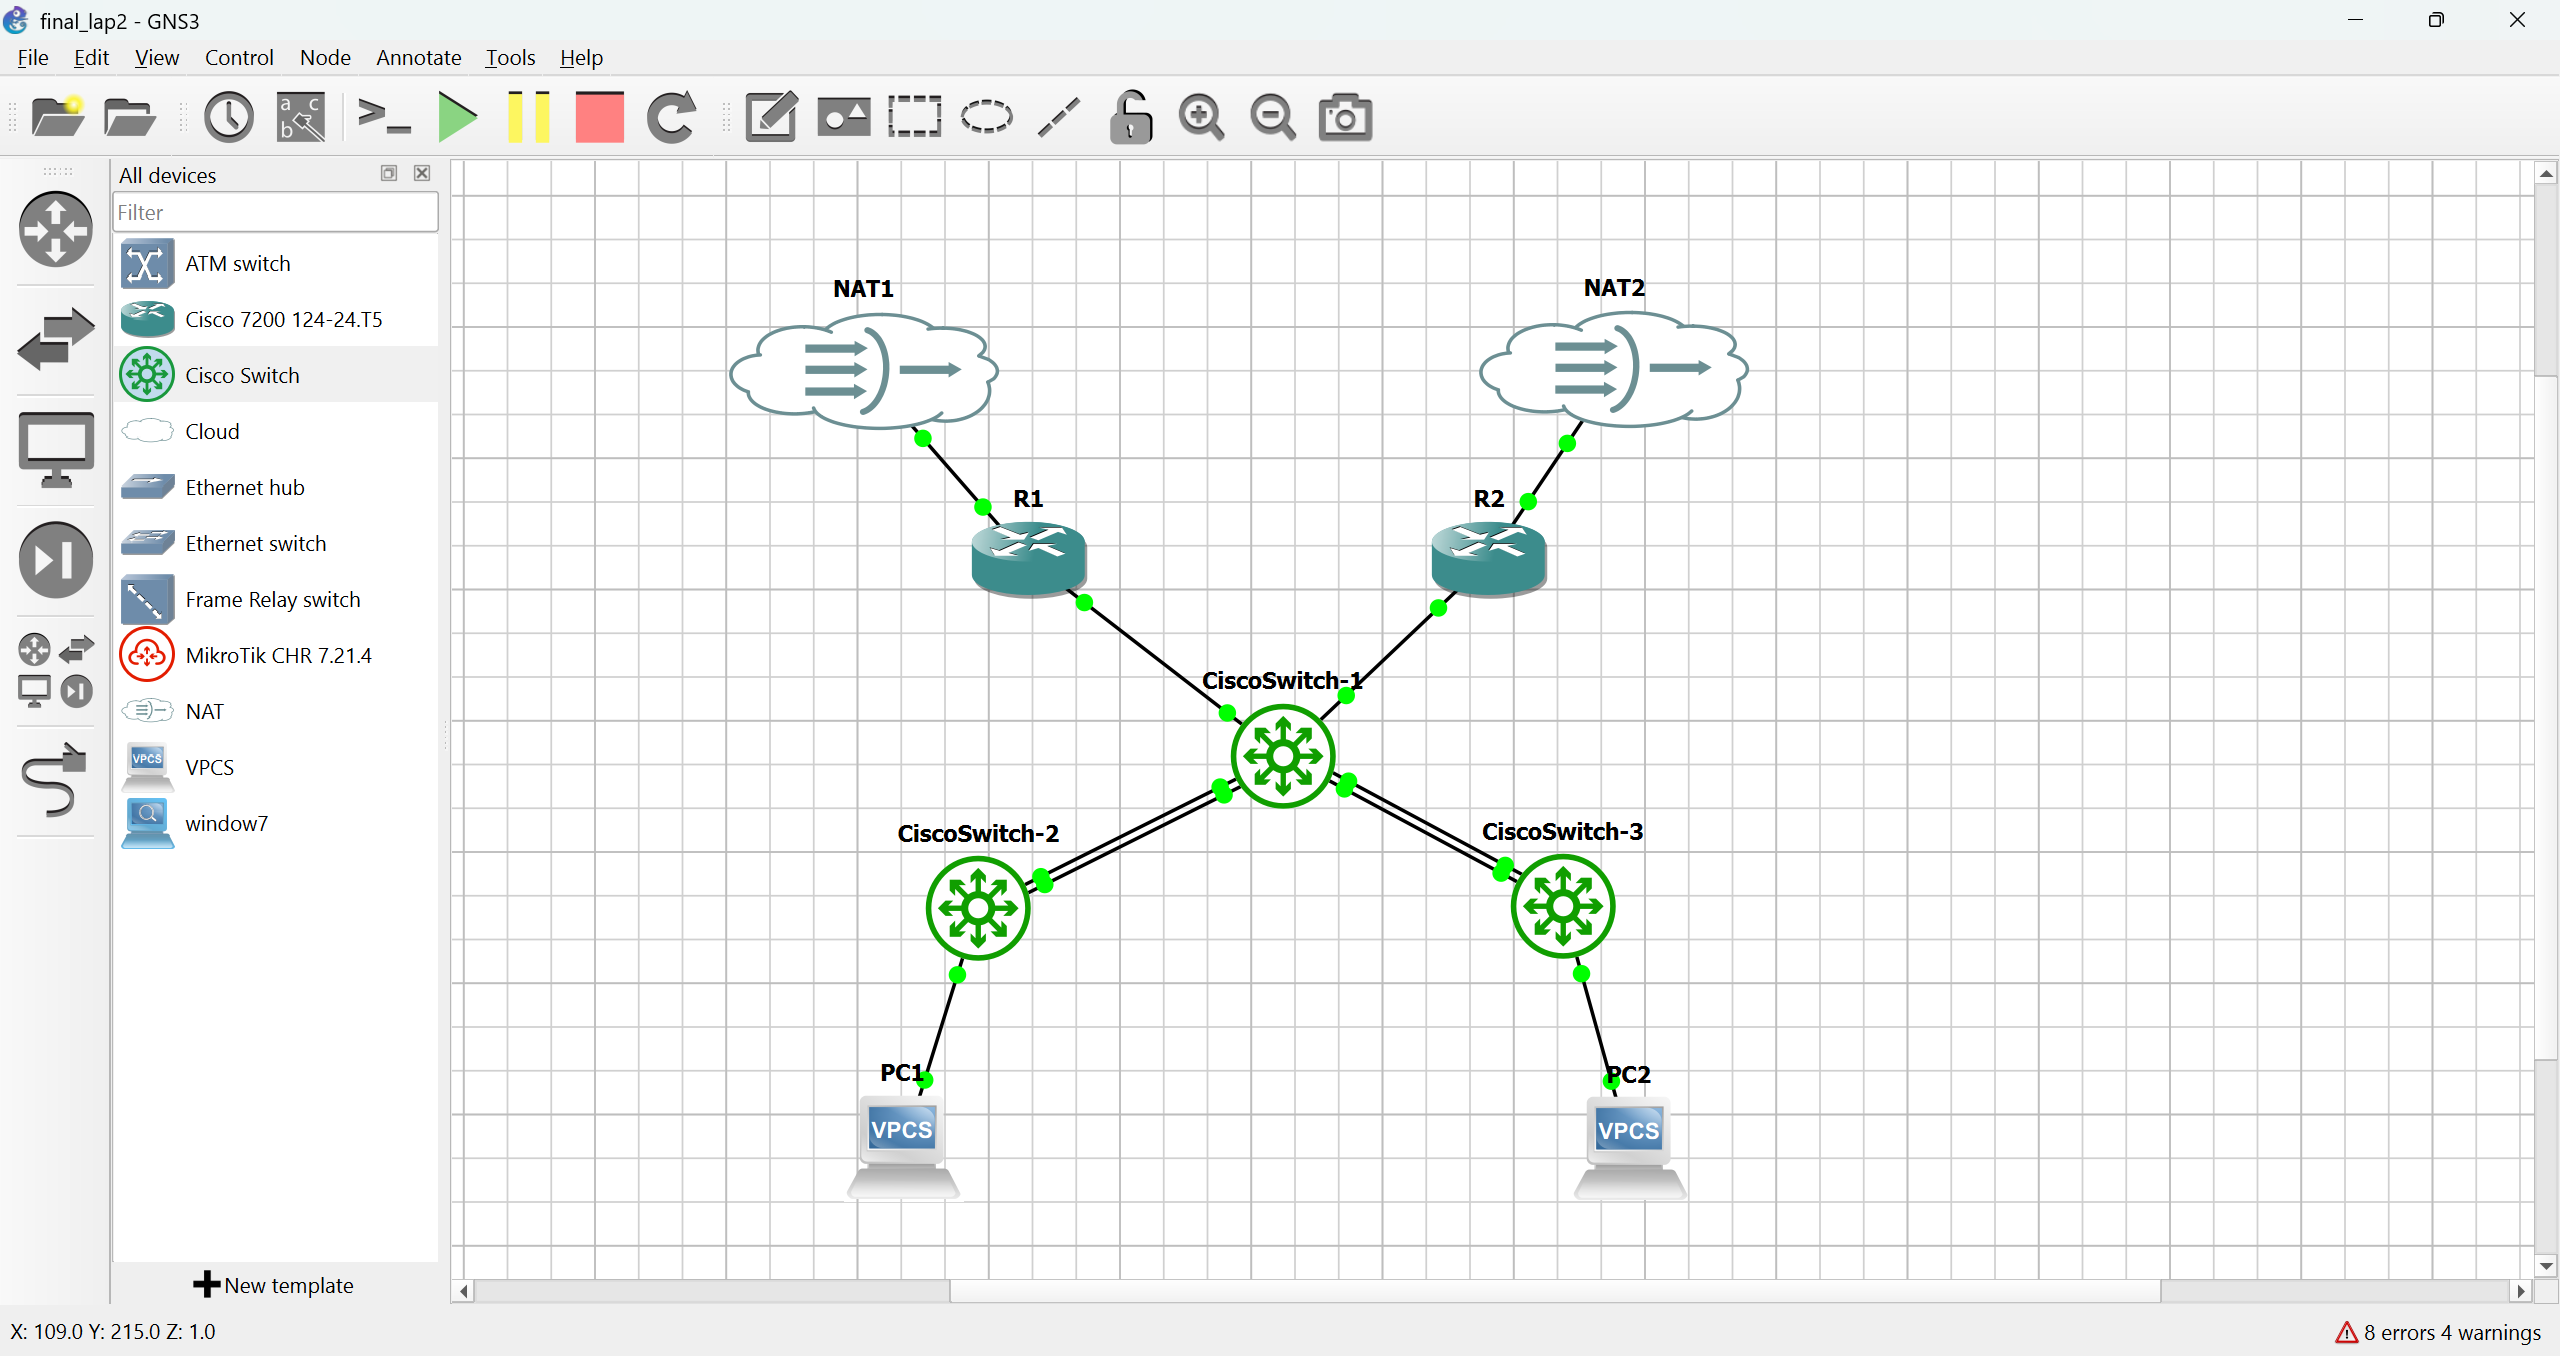Select NAT in device list
This screenshot has width=2560, height=1356.
point(276,711)
